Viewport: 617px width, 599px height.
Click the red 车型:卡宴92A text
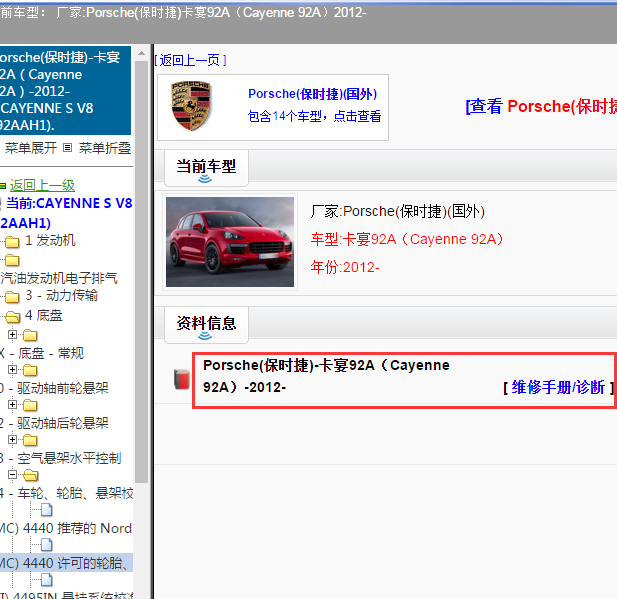coord(407,239)
